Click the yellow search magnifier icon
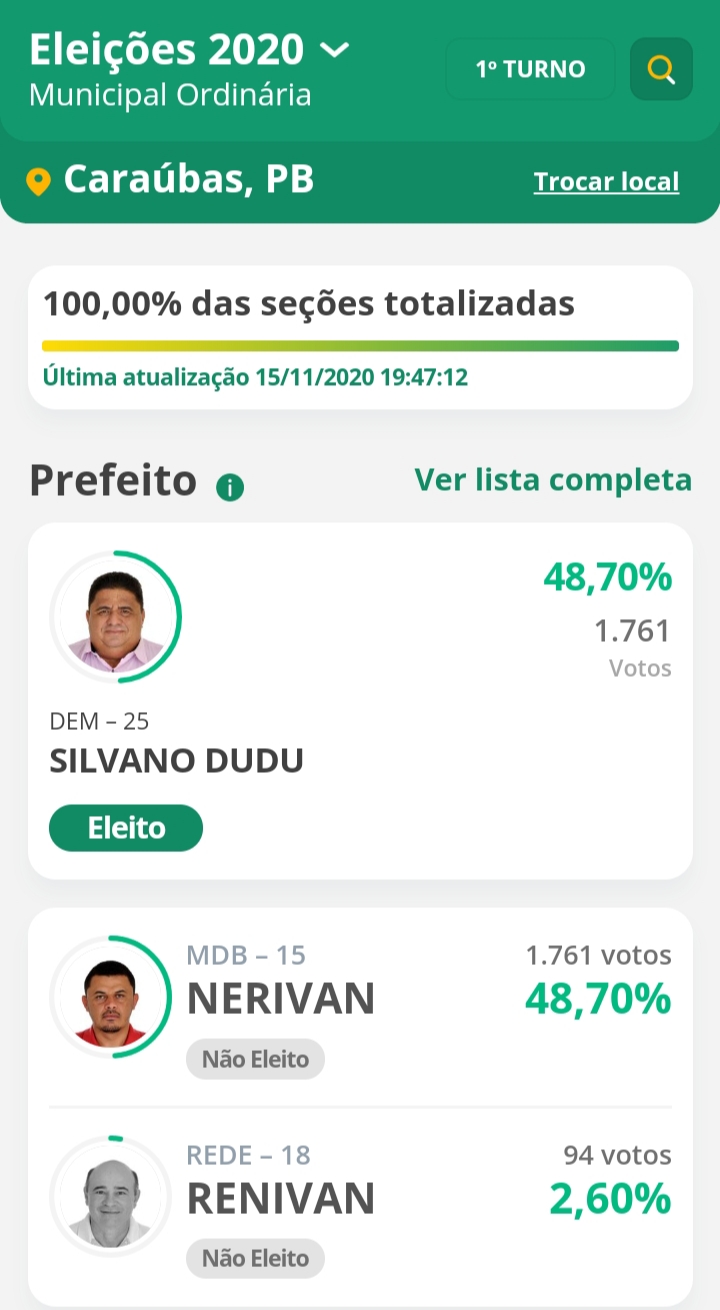Viewport: 720px width, 1310px height. coord(661,69)
